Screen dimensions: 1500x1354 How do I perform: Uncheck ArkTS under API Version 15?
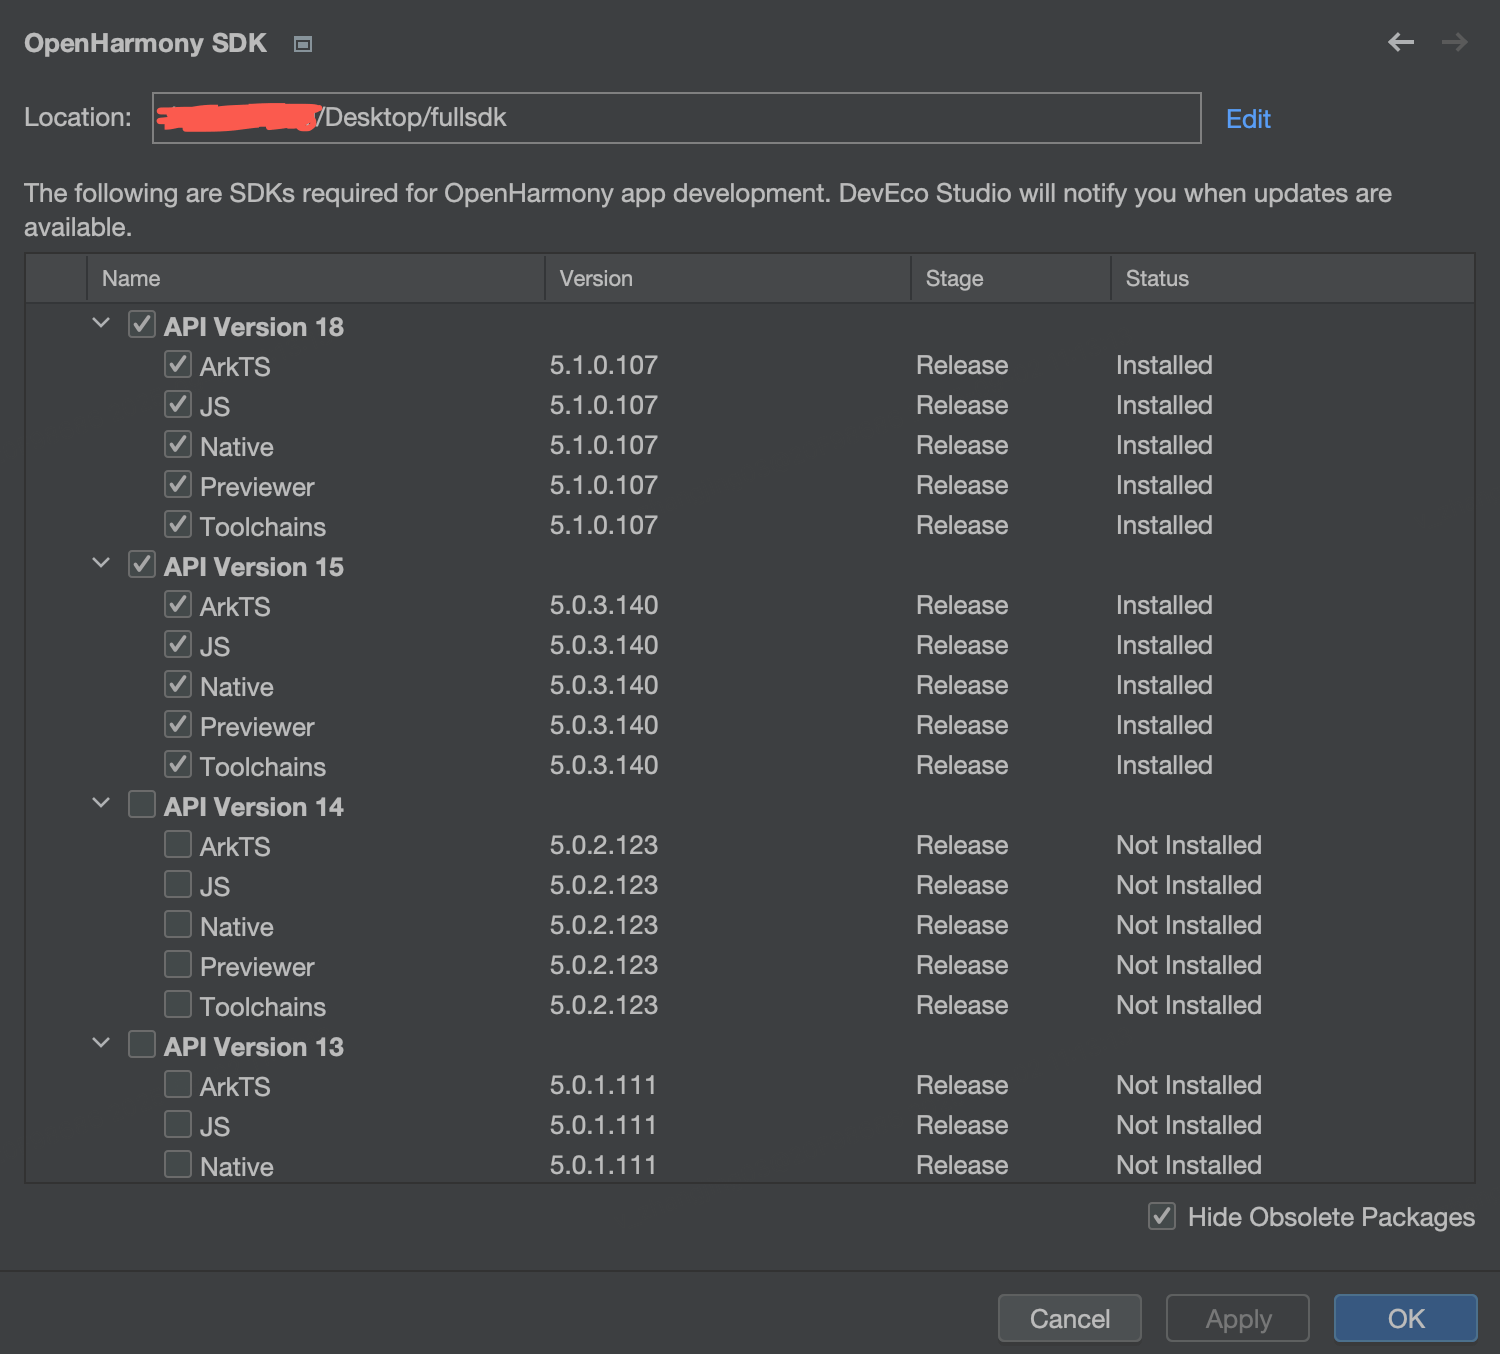[178, 604]
